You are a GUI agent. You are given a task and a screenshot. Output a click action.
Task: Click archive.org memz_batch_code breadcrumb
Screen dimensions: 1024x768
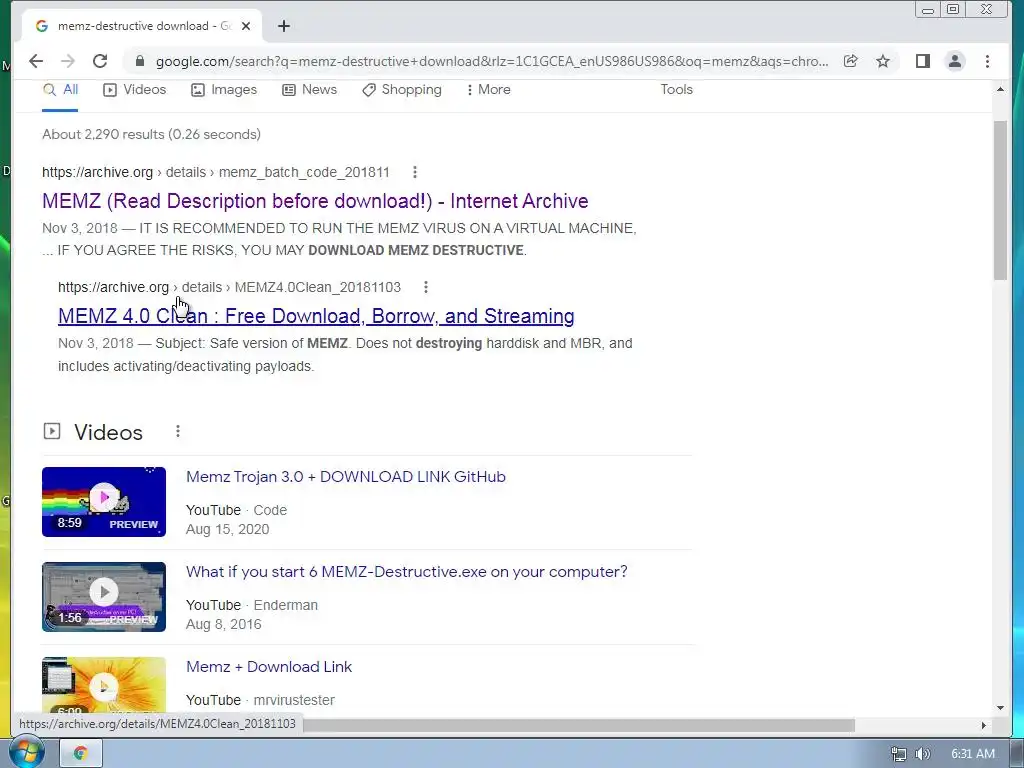[216, 172]
